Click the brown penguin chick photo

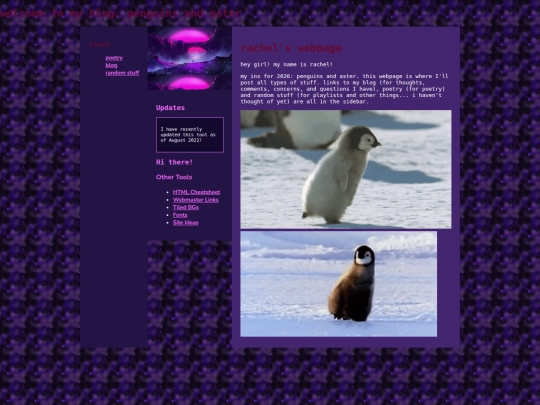[x=339, y=284]
